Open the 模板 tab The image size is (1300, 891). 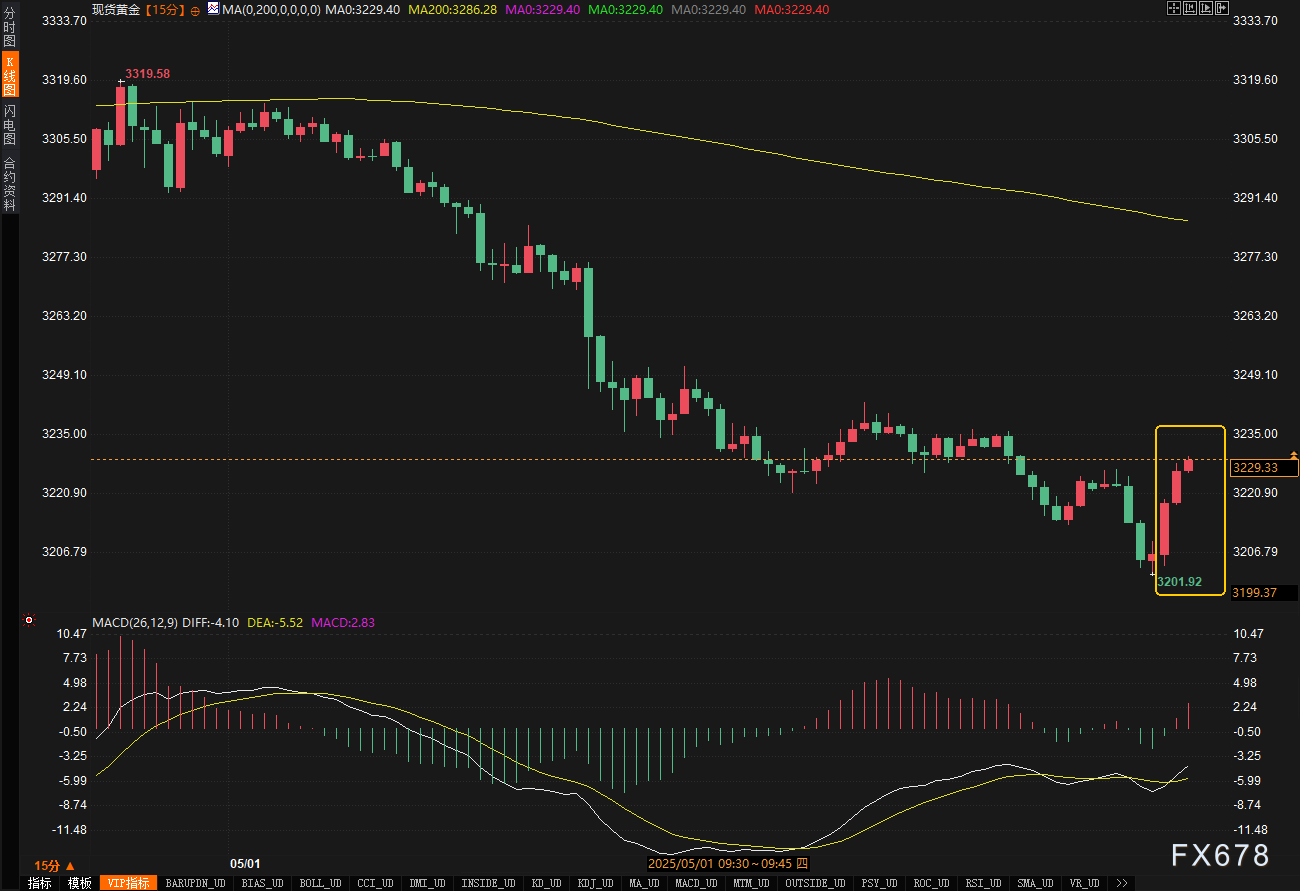coord(80,883)
